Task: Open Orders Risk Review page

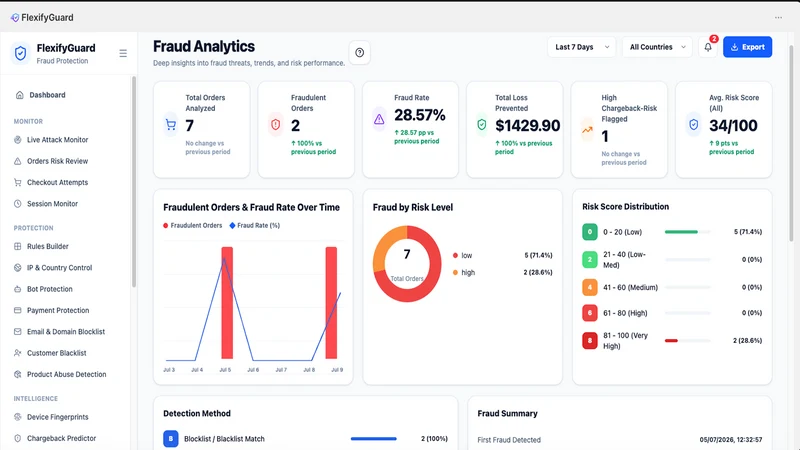Action: coord(57,161)
